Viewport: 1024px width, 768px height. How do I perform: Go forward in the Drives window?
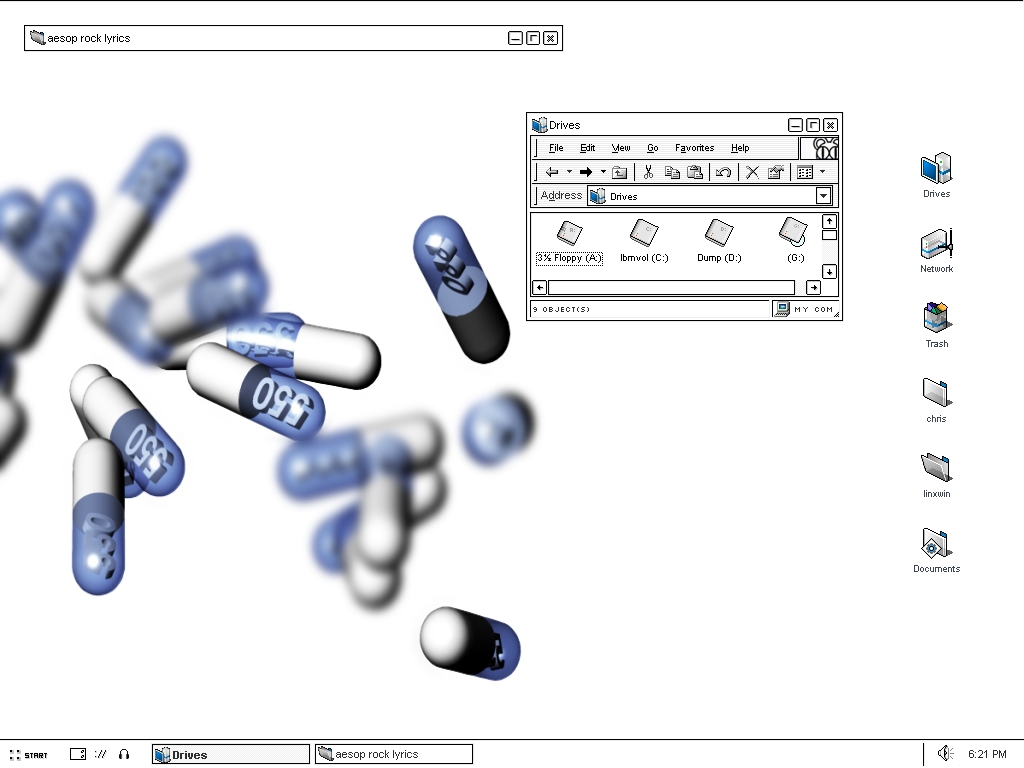click(586, 172)
